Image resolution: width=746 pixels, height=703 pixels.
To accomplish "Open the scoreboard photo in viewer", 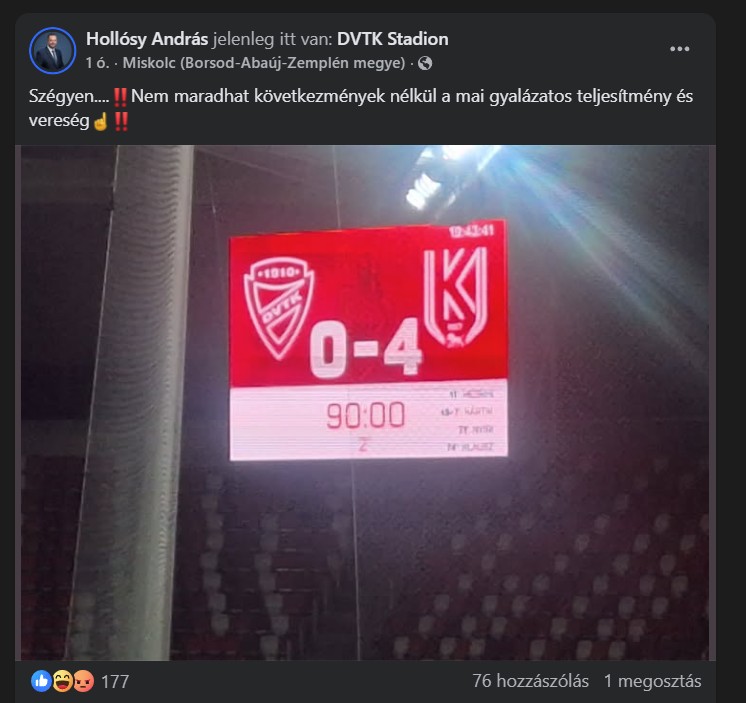I will [x=365, y=402].
